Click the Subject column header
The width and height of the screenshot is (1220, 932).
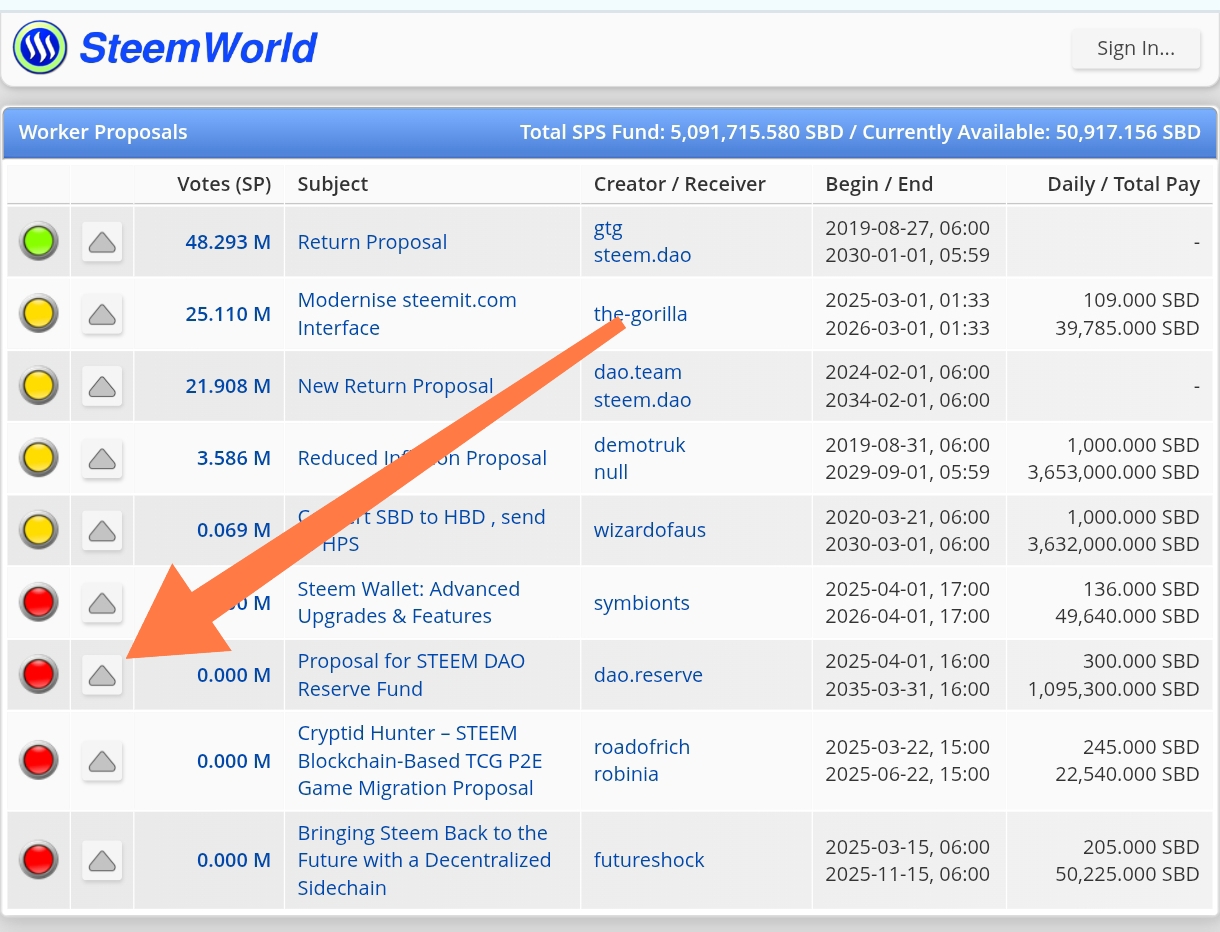[333, 184]
